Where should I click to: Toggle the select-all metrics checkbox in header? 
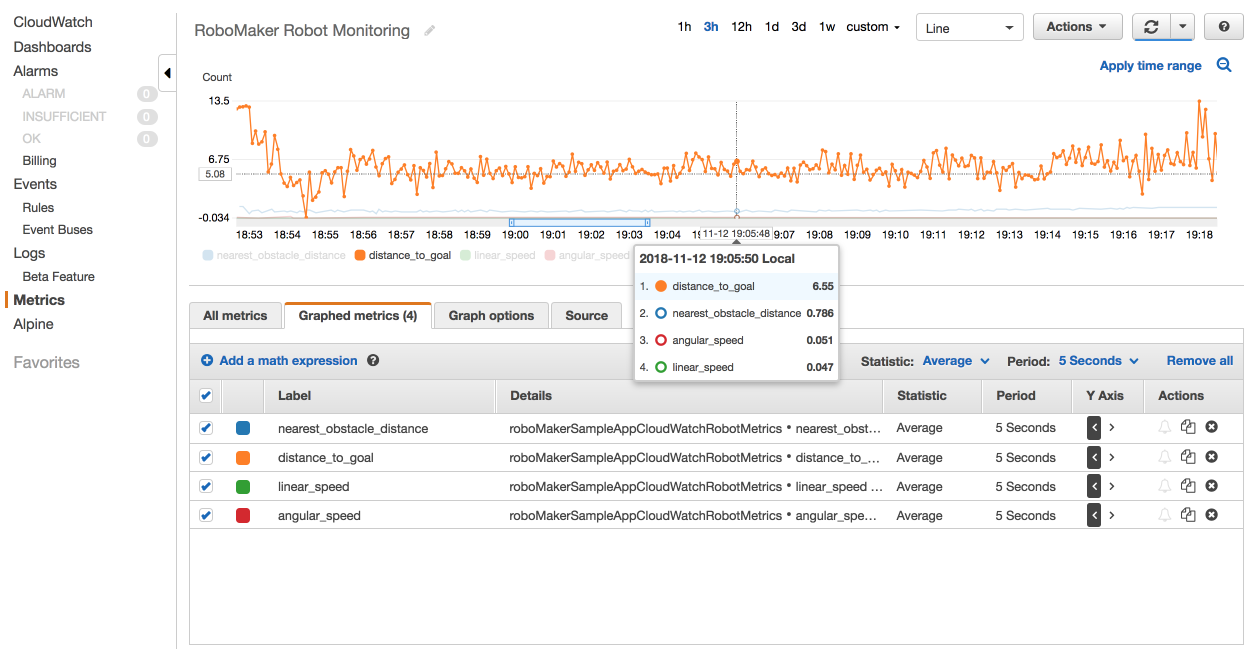(206, 396)
